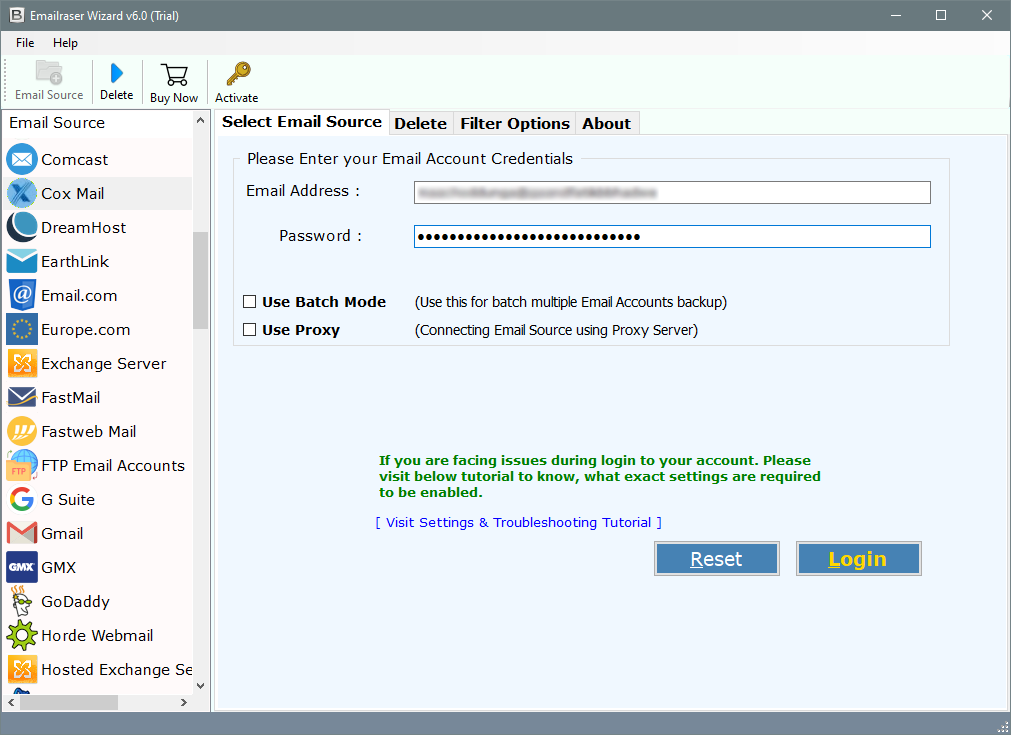Open Visit Settings & Troubleshooting Tutorial link
Screen dimensions: 1011x735
[518, 522]
